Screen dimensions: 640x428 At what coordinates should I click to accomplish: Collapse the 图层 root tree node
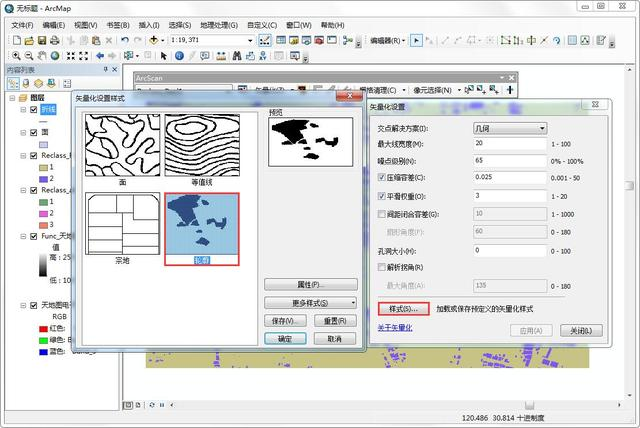coord(12,98)
